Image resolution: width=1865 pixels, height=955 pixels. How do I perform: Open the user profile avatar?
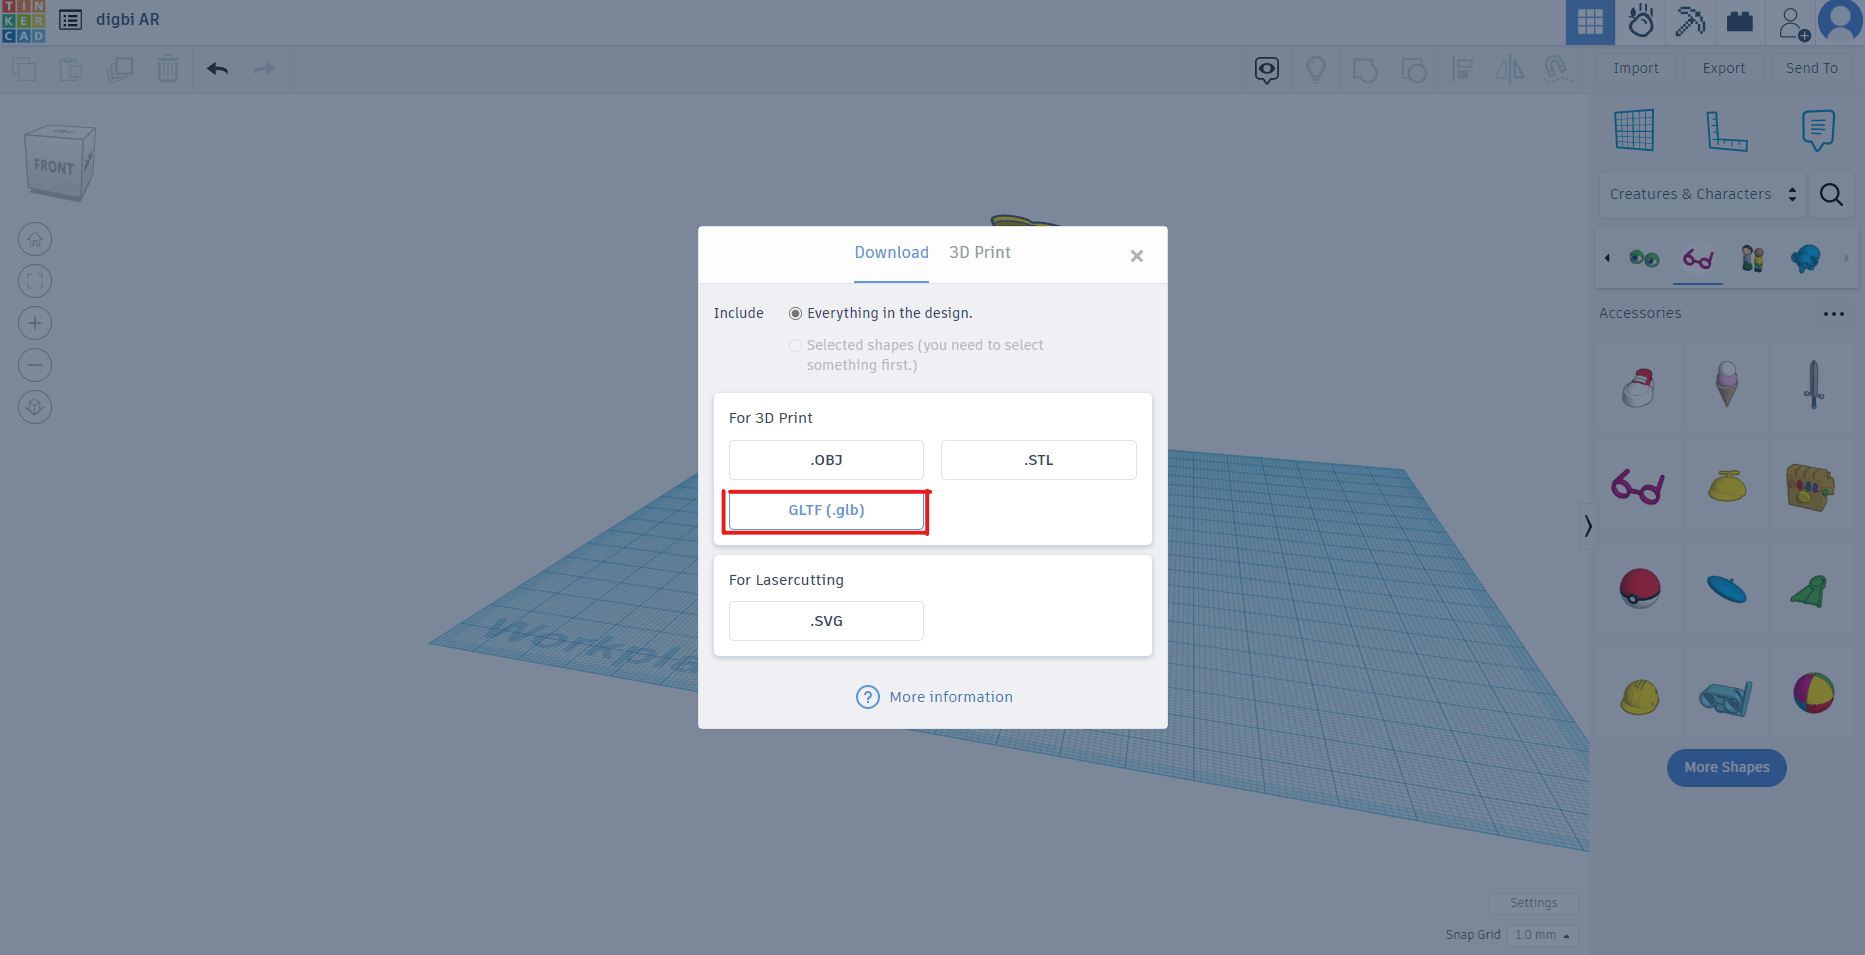click(1841, 21)
